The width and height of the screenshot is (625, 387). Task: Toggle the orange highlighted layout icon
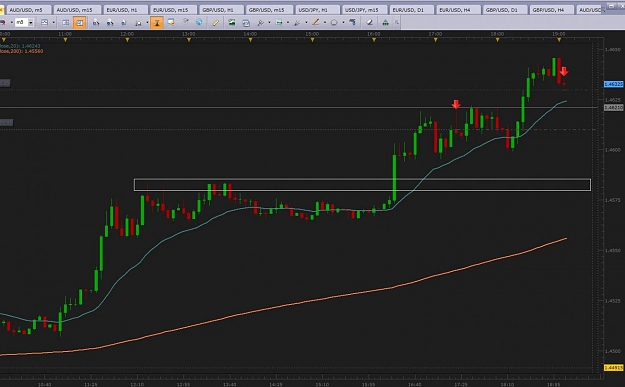(x=80, y=23)
